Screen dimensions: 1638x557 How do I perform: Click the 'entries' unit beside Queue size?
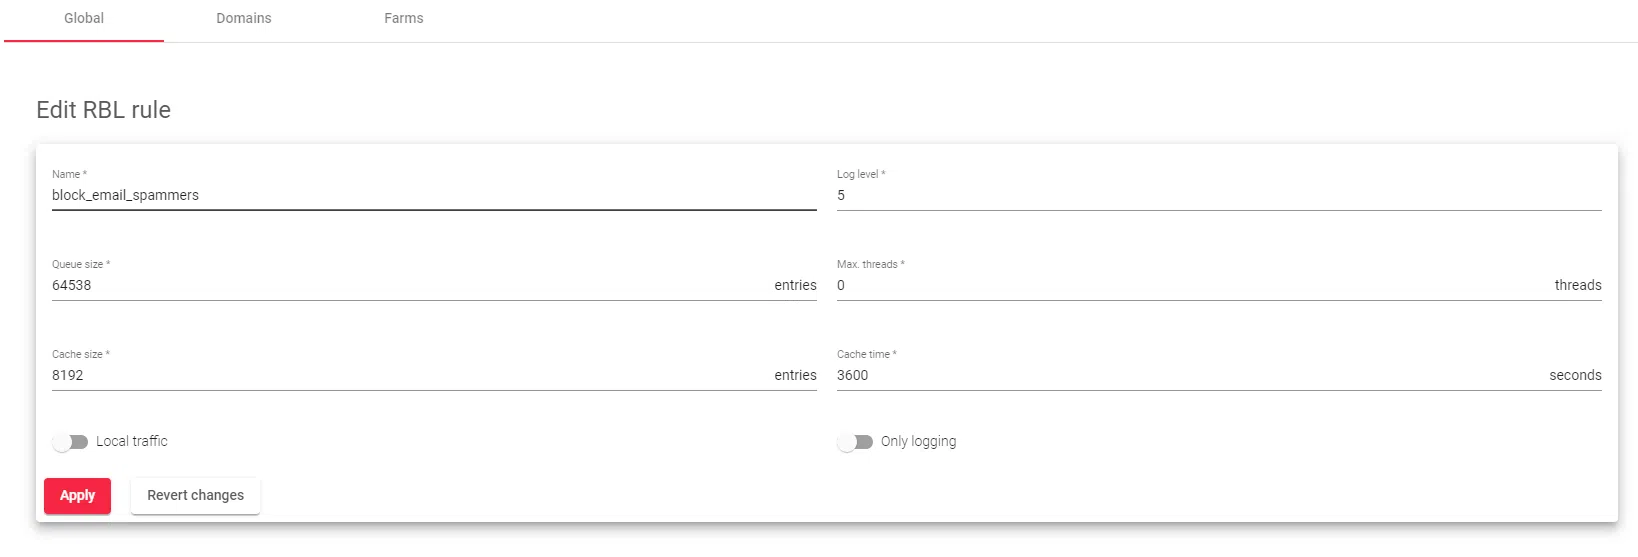[795, 285]
